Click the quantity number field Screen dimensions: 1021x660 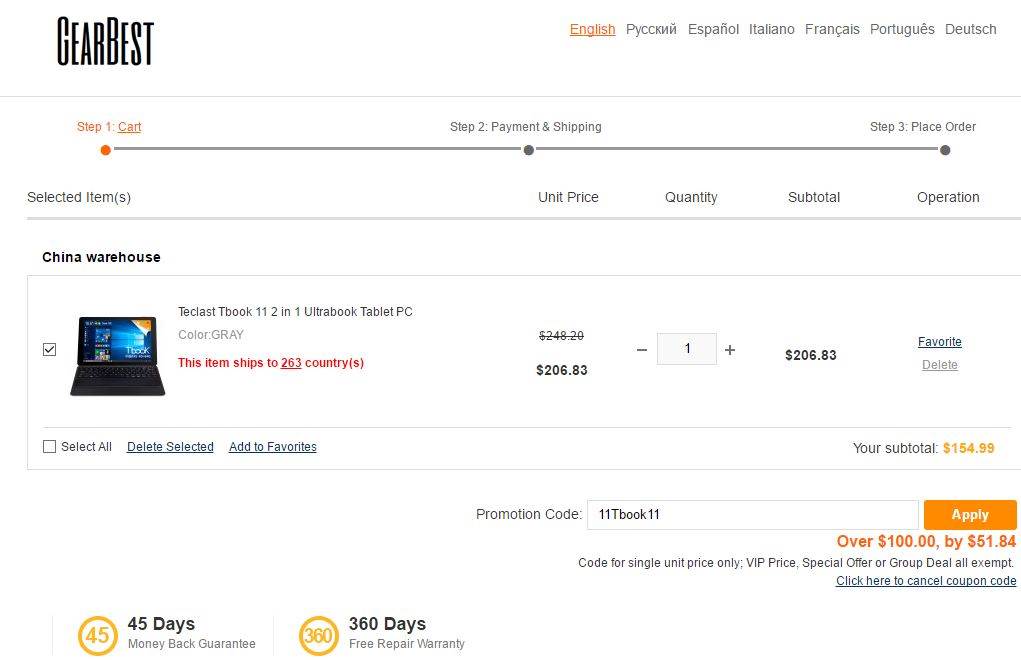pyautogui.click(x=687, y=349)
